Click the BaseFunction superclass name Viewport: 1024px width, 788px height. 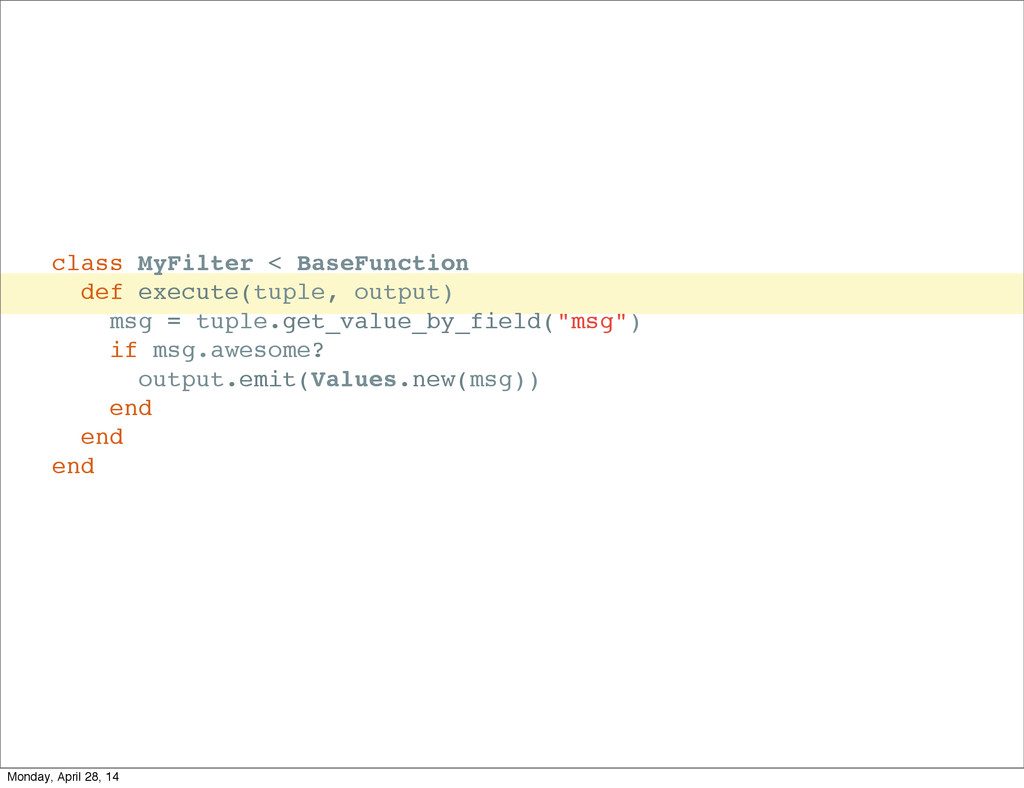(382, 263)
